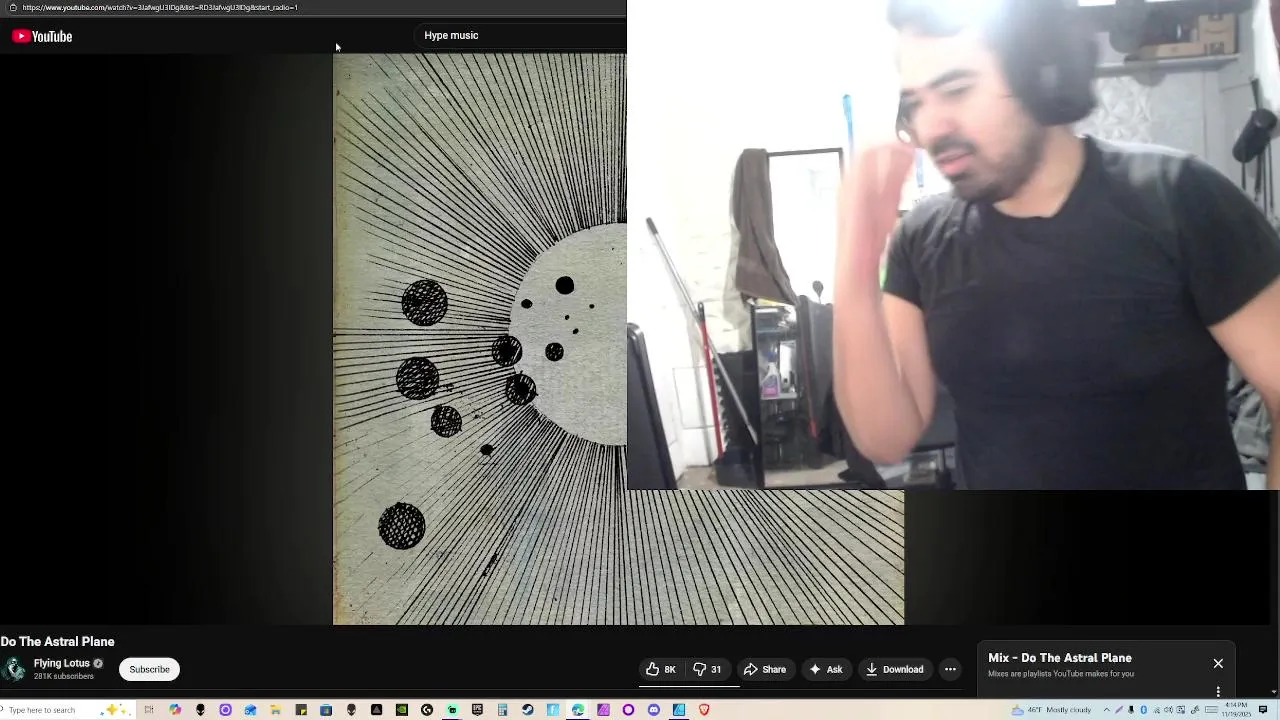
Task: Click the browser URL address bar
Action: tap(160, 7)
